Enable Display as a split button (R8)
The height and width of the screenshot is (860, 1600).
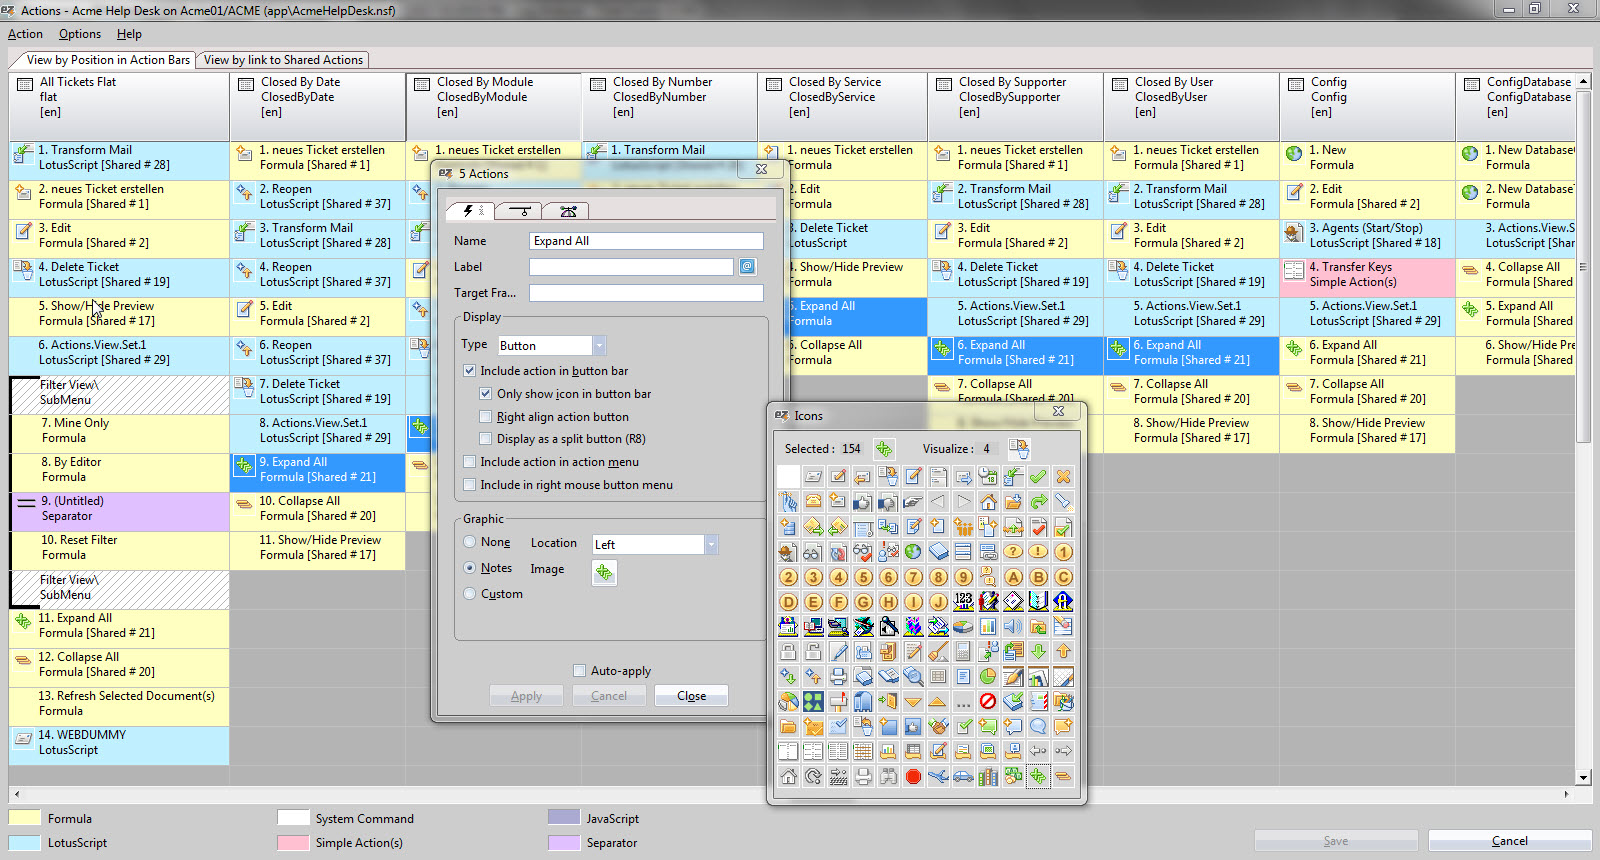(486, 438)
